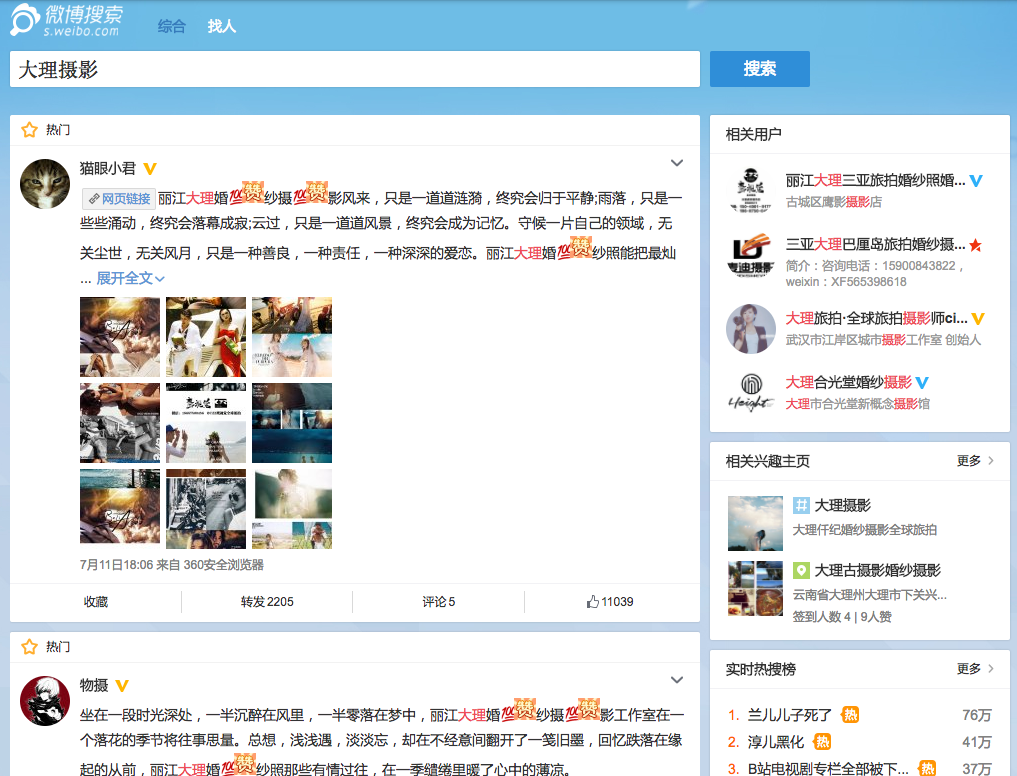Click the blue 搜索 button
This screenshot has height=776, width=1017.
pyautogui.click(x=760, y=69)
